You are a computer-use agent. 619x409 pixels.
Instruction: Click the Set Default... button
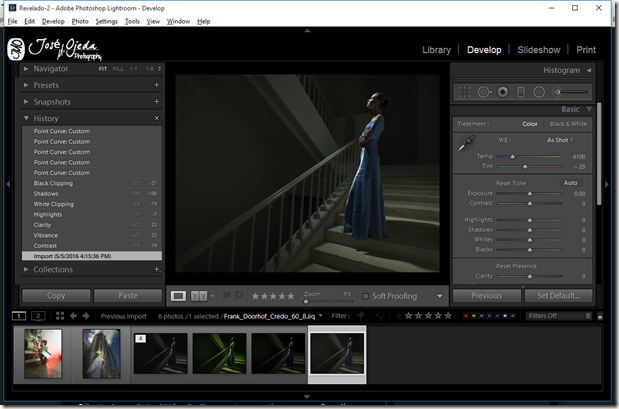coord(559,296)
